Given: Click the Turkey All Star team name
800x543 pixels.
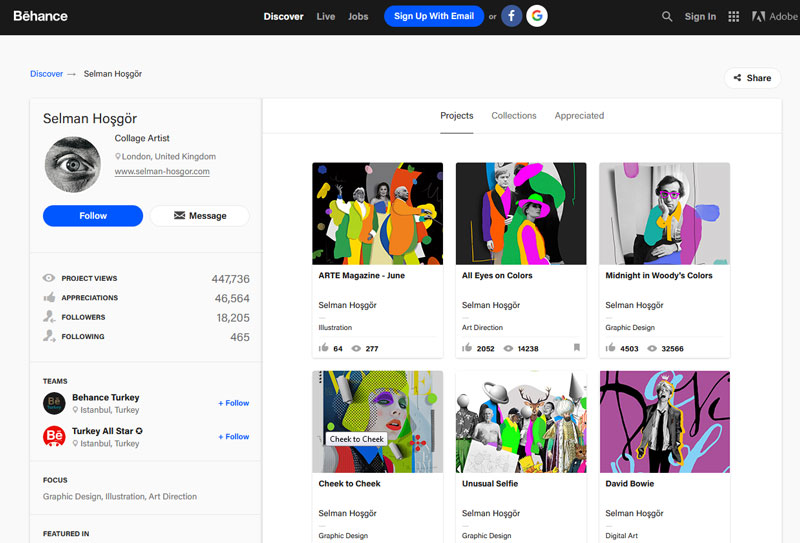Looking at the screenshot, I should [x=103, y=431].
